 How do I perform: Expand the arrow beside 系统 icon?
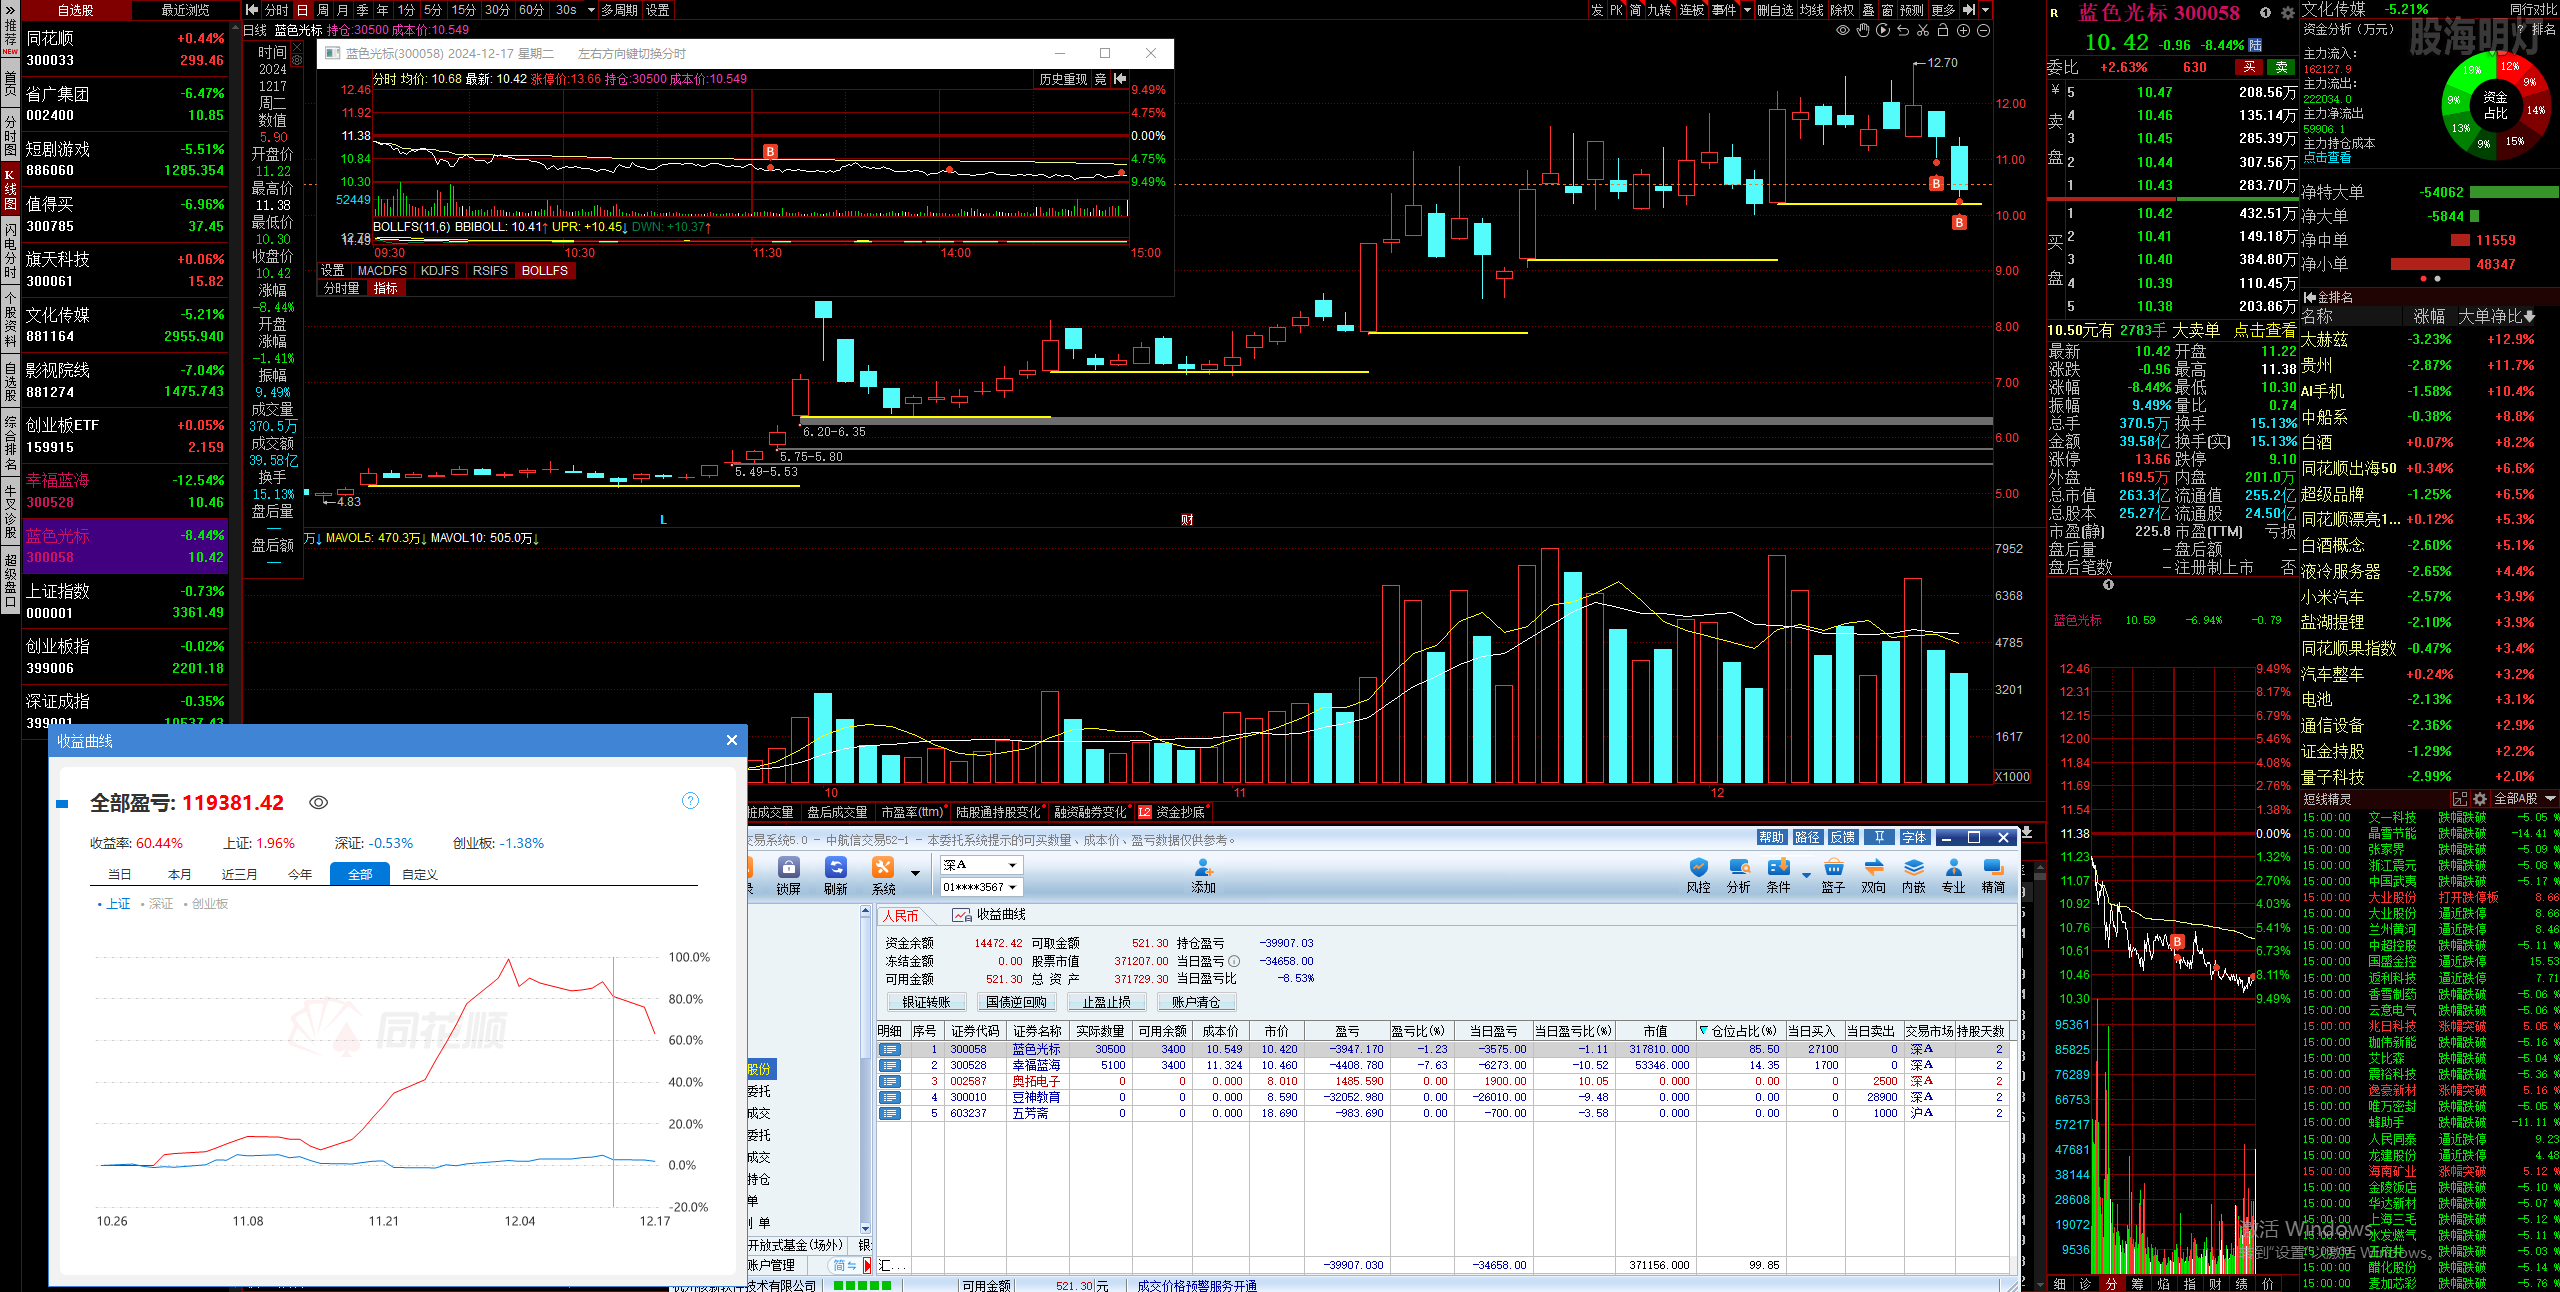pos(914,874)
